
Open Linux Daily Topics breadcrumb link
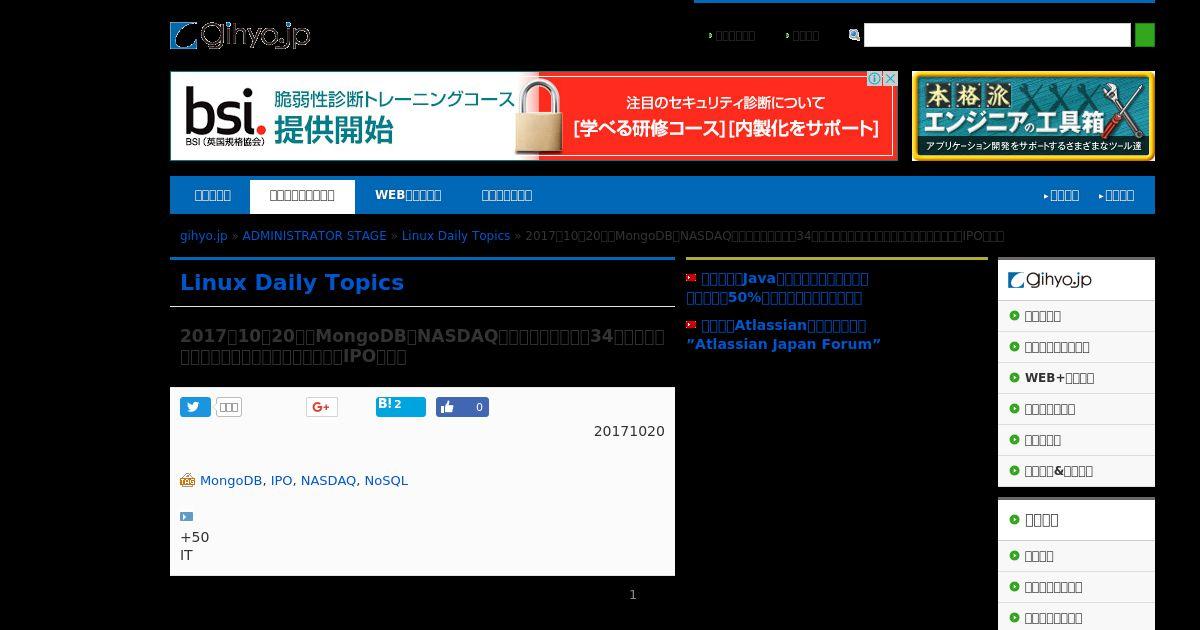coord(456,236)
